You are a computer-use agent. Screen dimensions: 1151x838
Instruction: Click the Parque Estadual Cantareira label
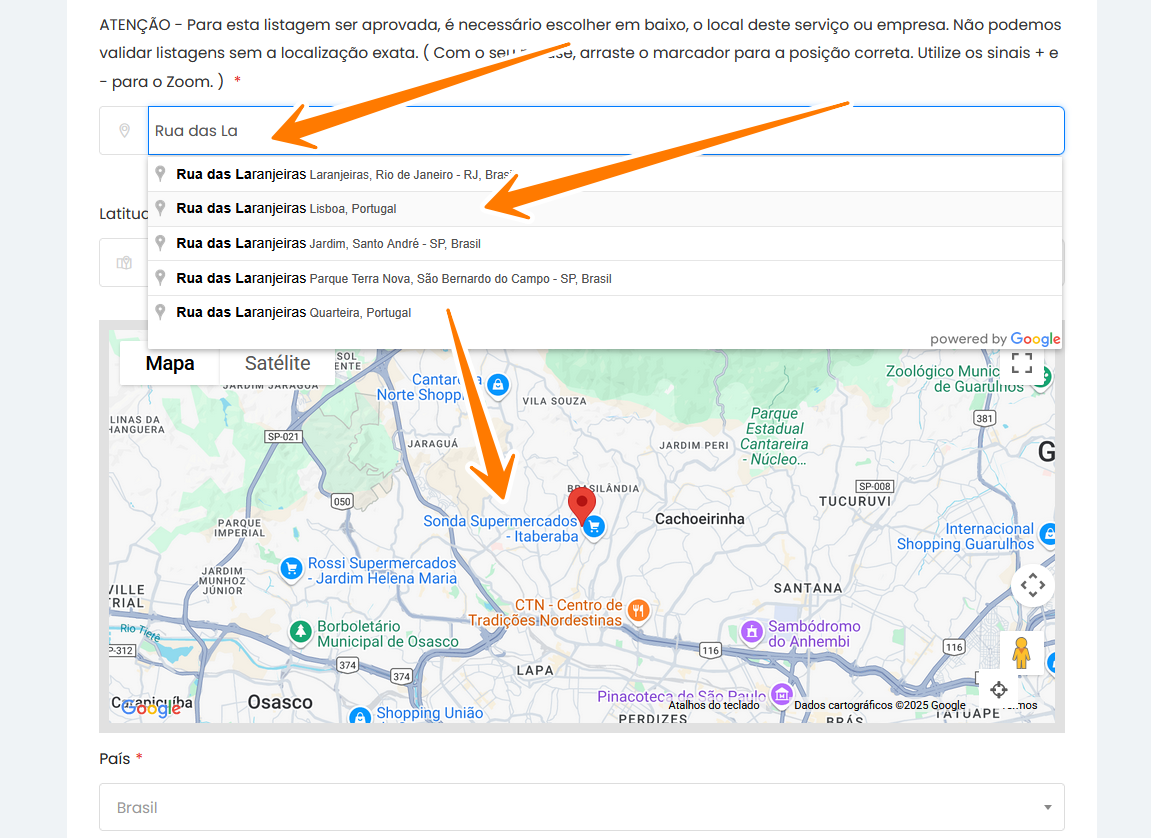point(774,437)
